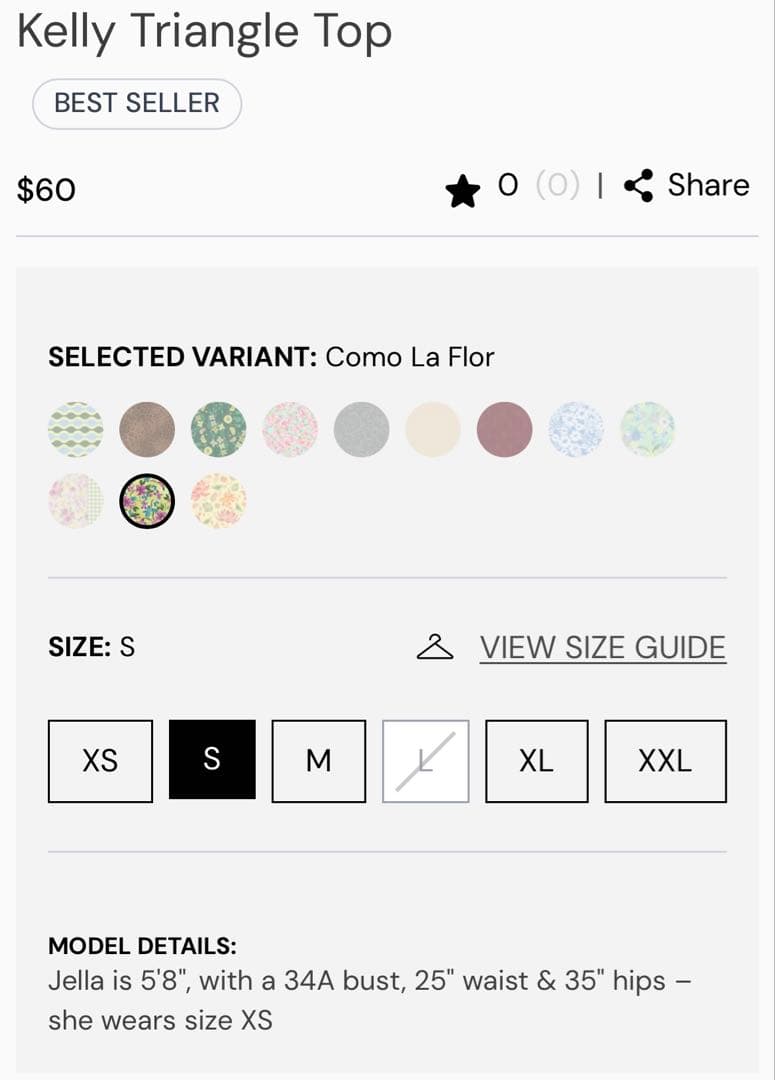Select size XXL
Viewport: 775px width, 1080px height.
tap(665, 761)
